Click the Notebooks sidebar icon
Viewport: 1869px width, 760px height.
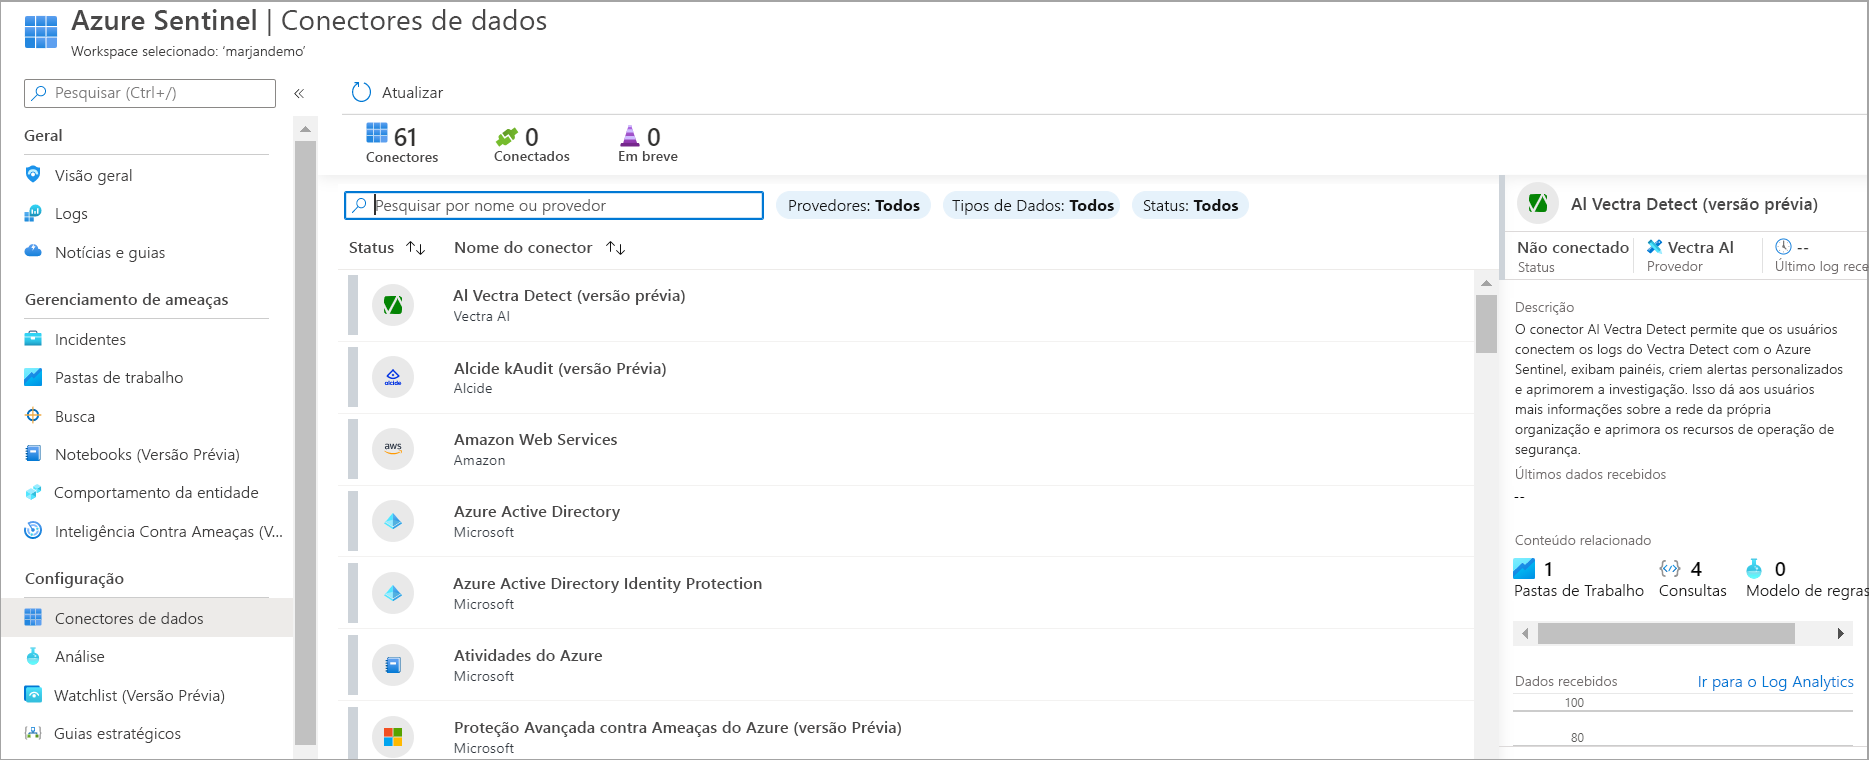(33, 453)
